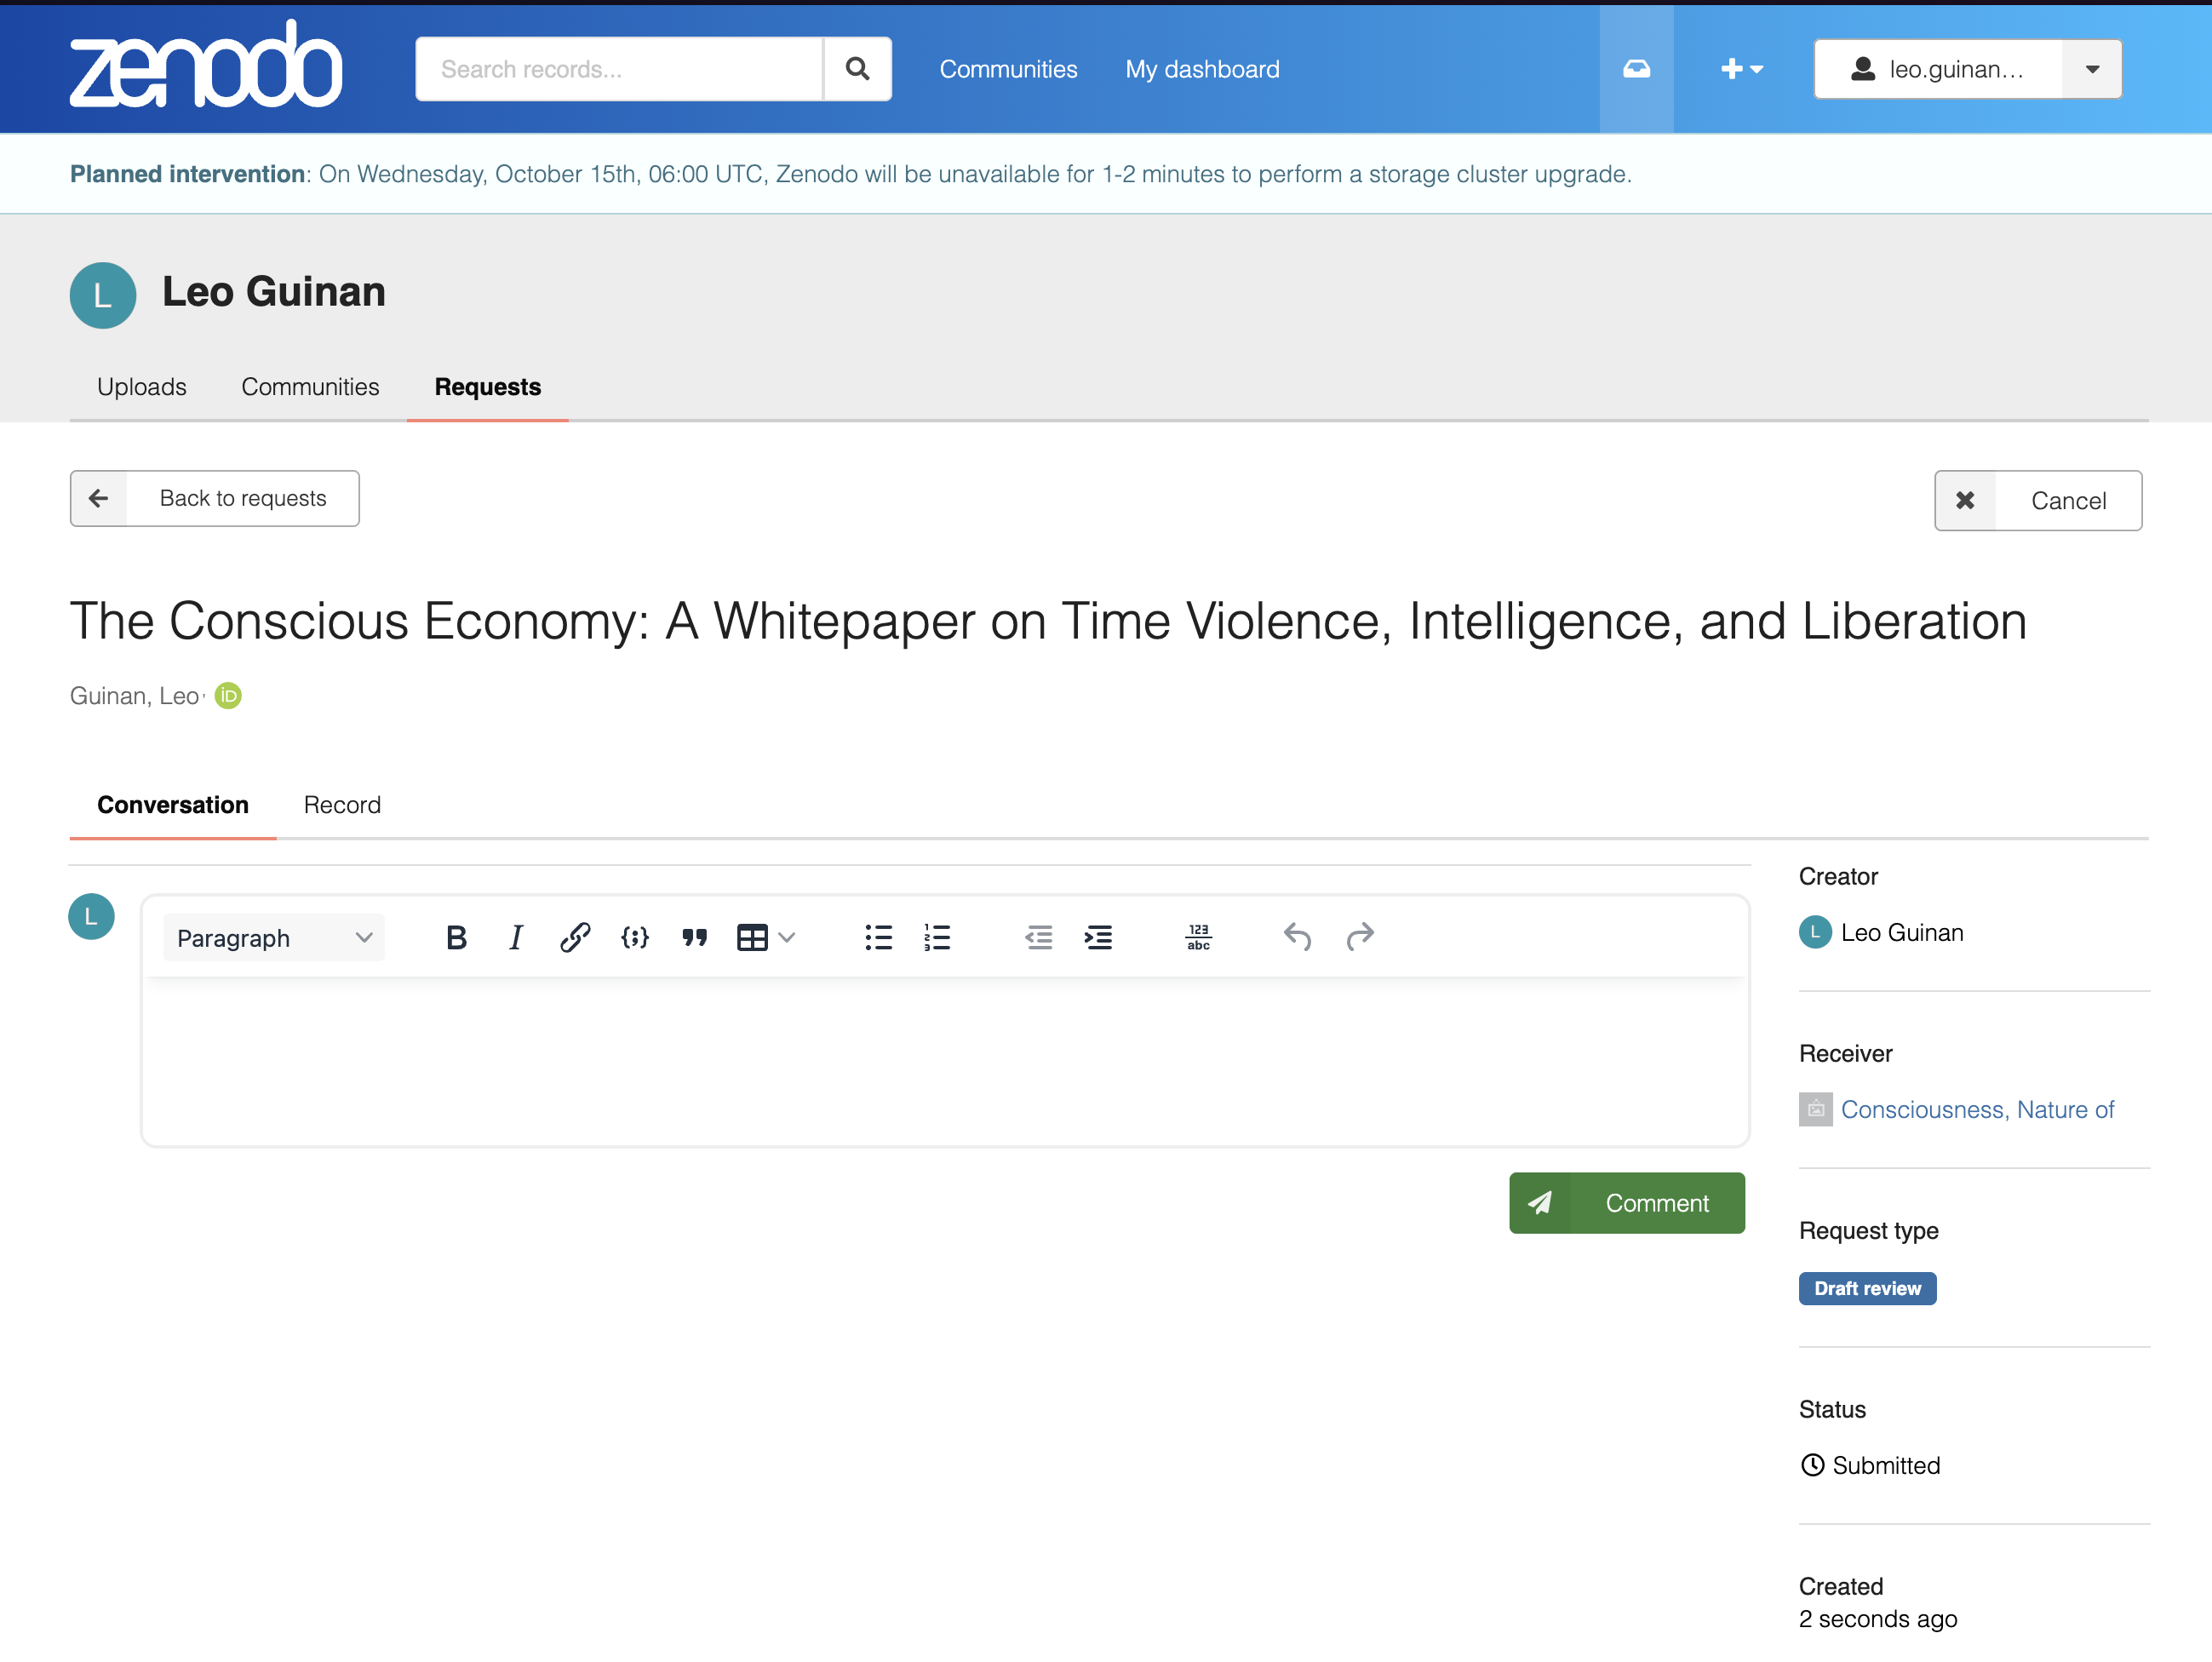Open the Uploads dashboard tab
2212x1662 pixels.
click(x=141, y=387)
